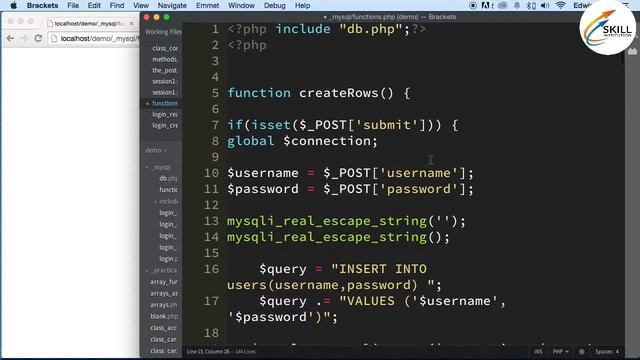Click Spaces: 4 indentation setting
The image size is (640, 360).
(x=607, y=351)
